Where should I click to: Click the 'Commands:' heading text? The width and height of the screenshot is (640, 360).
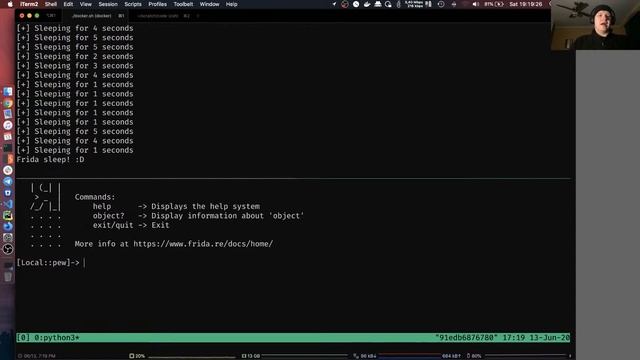[x=95, y=197]
